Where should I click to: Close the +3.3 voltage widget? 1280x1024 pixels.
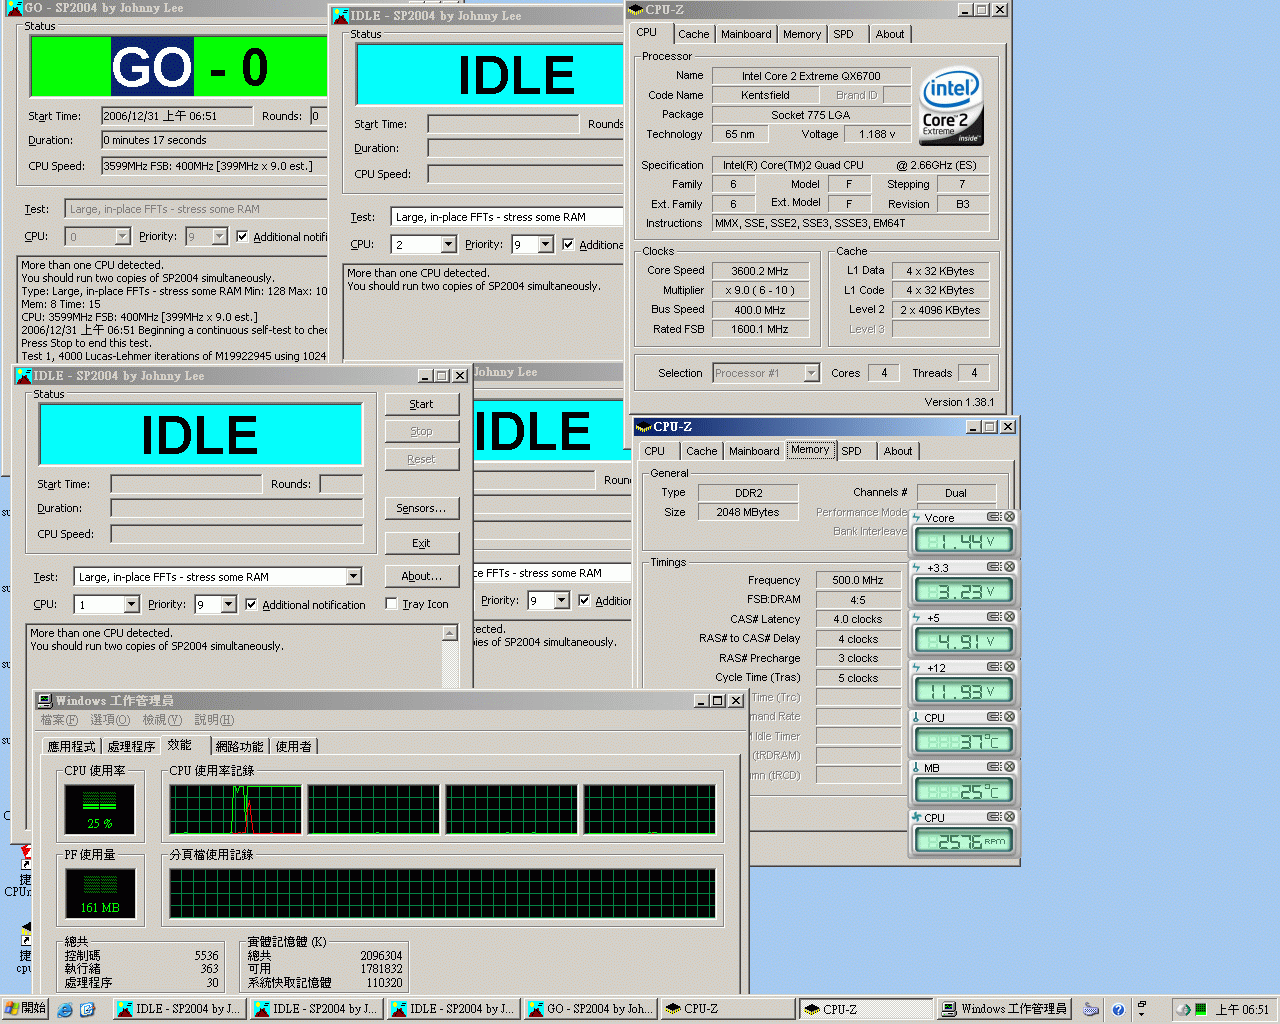tap(1009, 567)
